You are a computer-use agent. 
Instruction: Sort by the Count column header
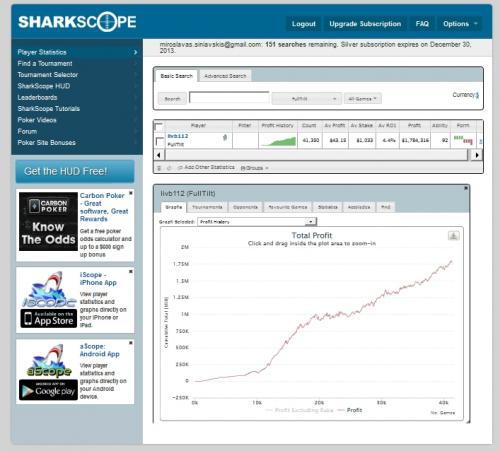[x=309, y=125]
